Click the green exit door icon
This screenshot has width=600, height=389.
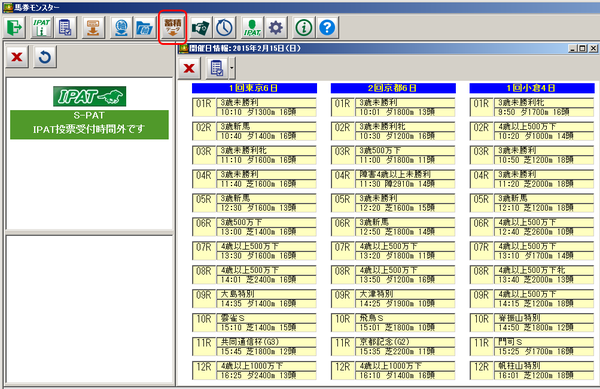(x=15, y=28)
